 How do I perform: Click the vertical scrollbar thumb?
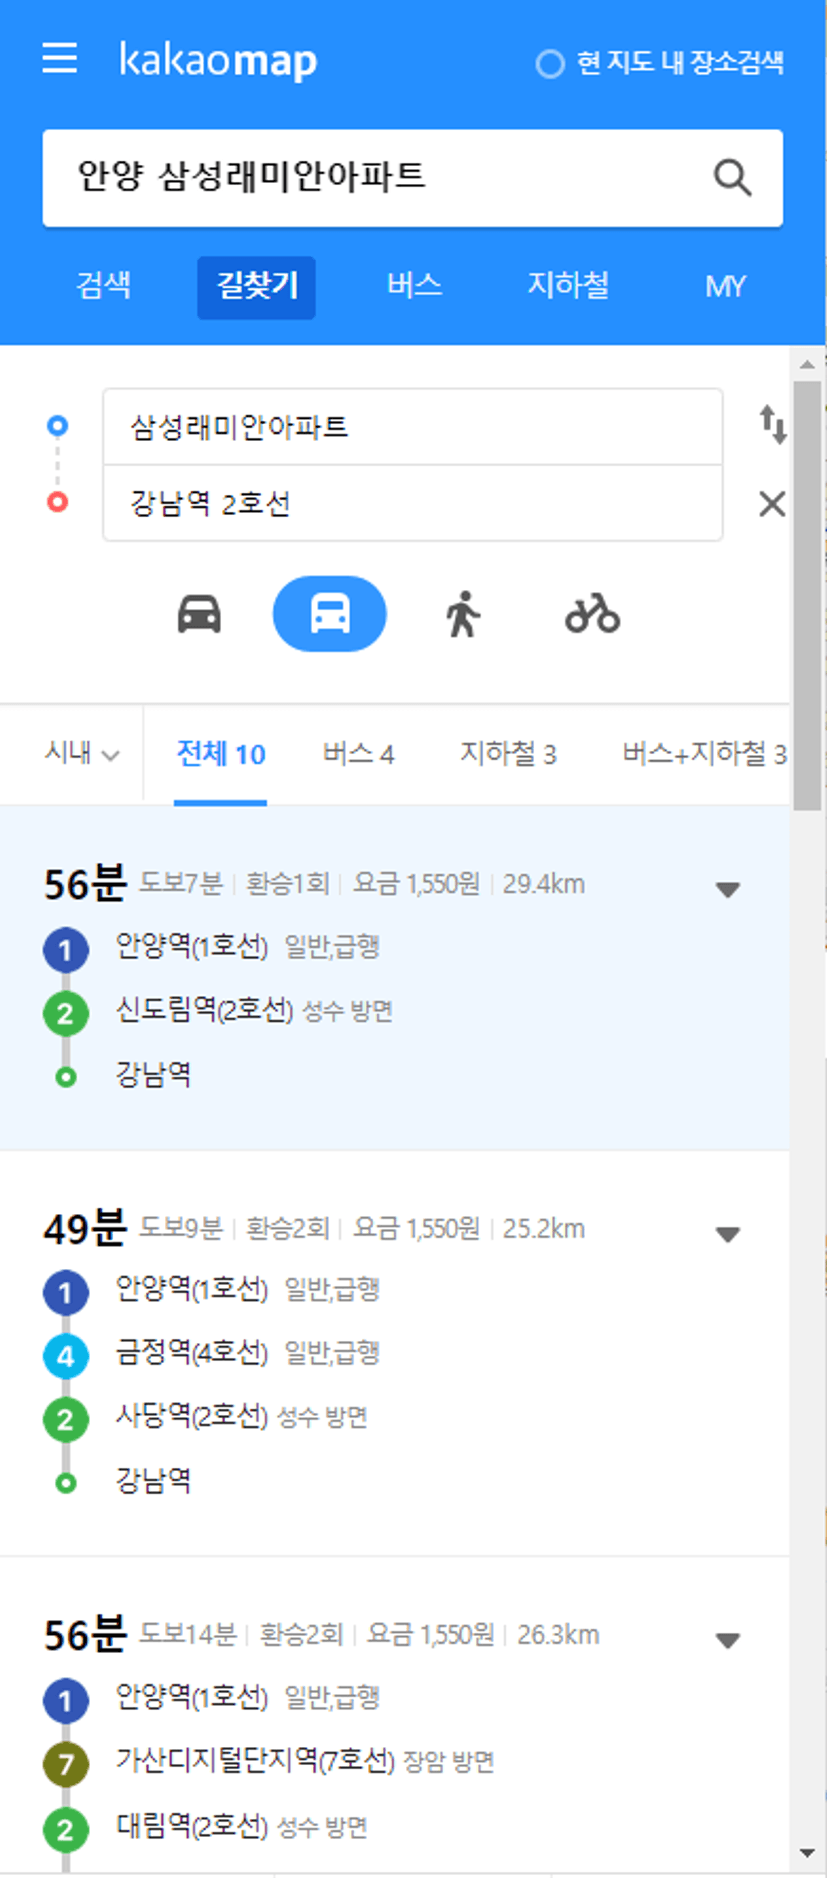(808, 596)
